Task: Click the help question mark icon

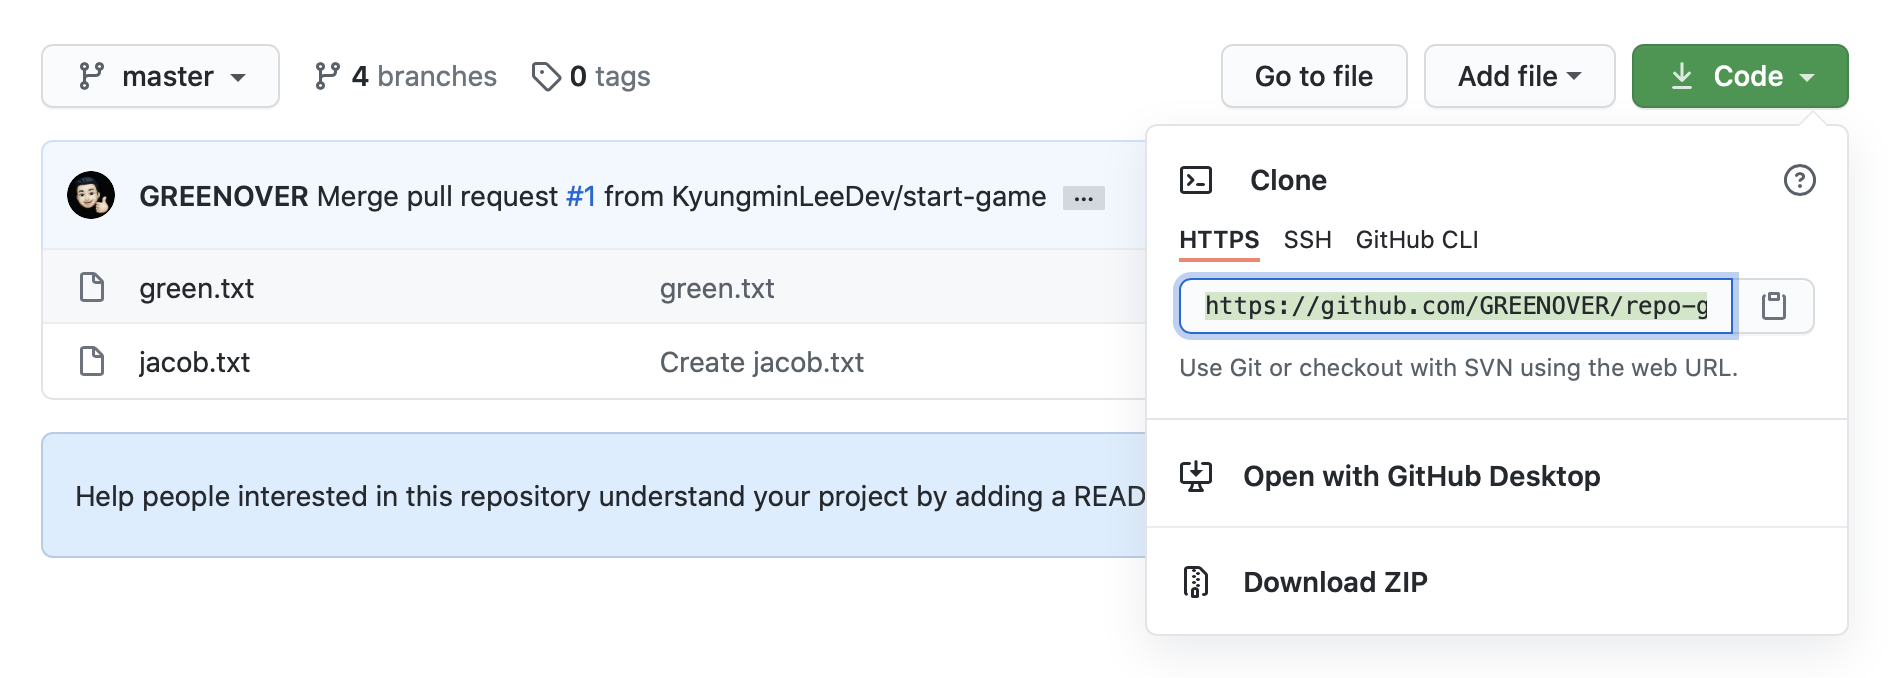Action: point(1799,180)
